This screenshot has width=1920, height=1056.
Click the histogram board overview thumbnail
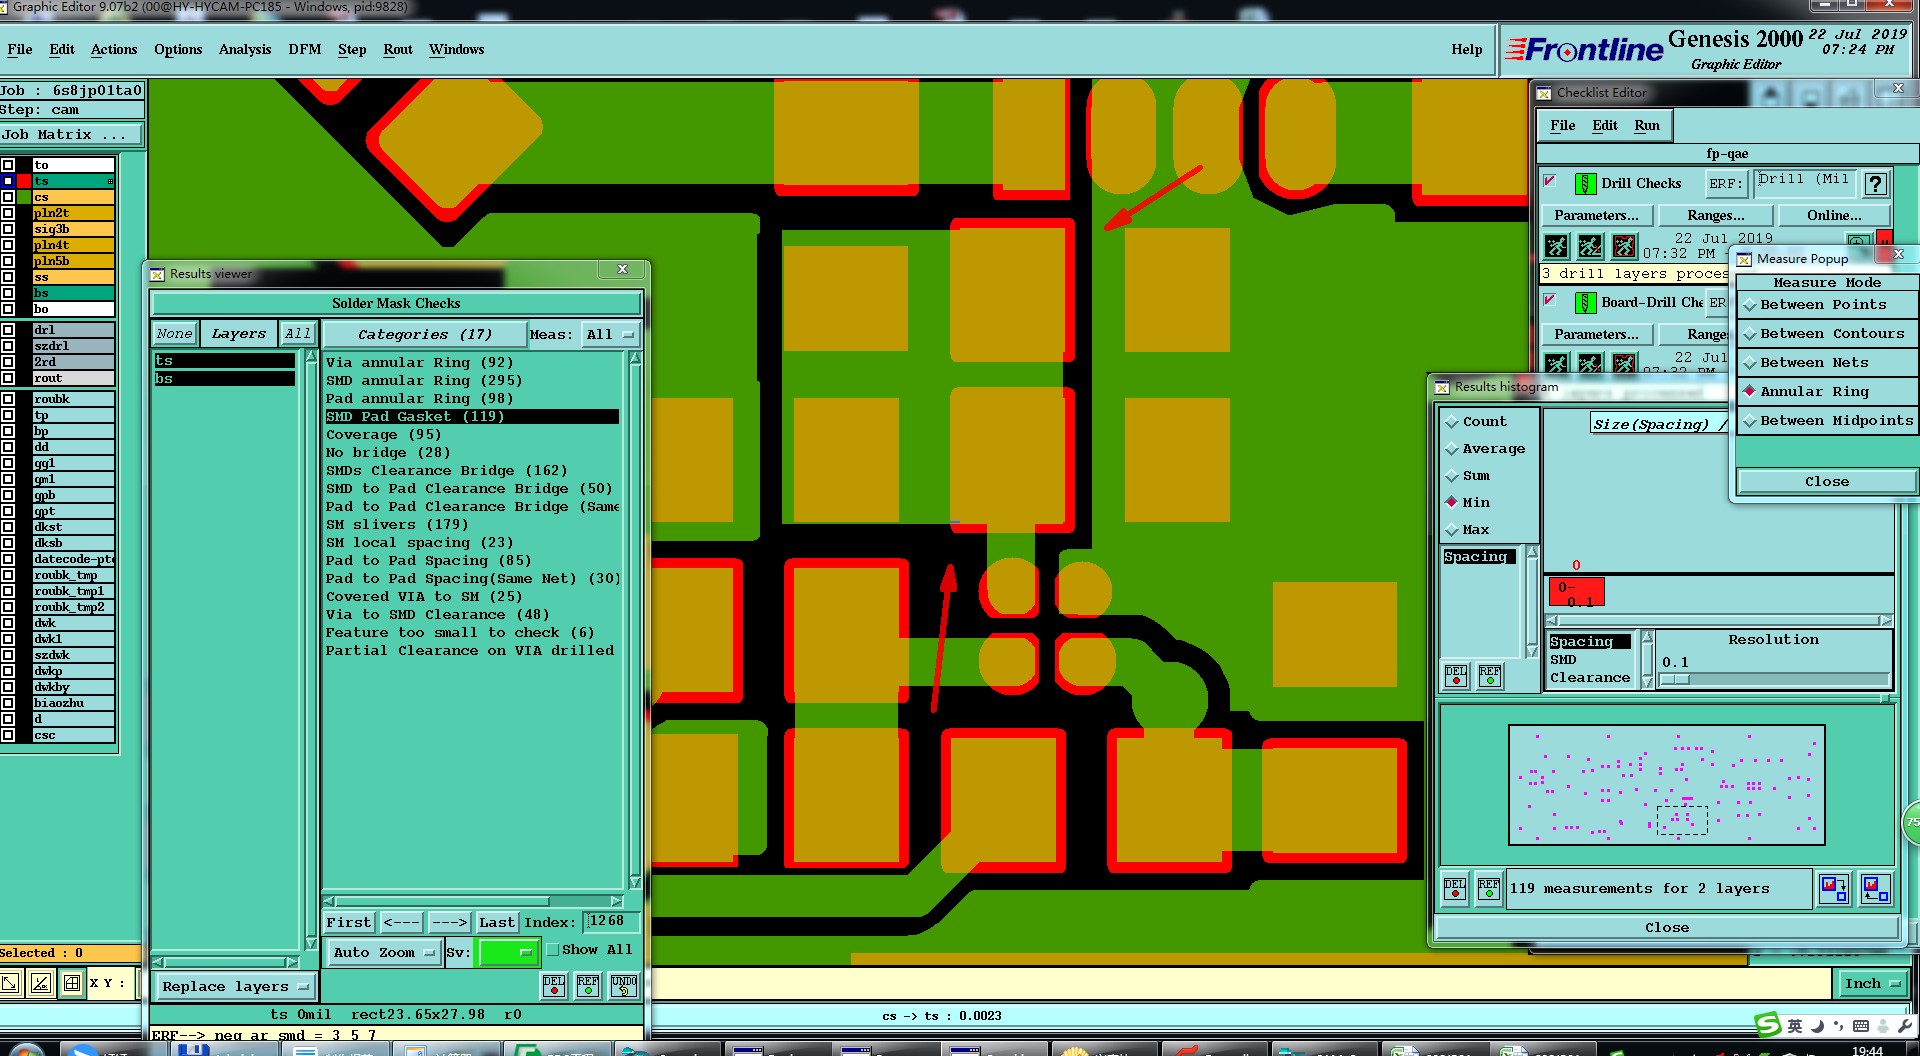tap(1666, 786)
